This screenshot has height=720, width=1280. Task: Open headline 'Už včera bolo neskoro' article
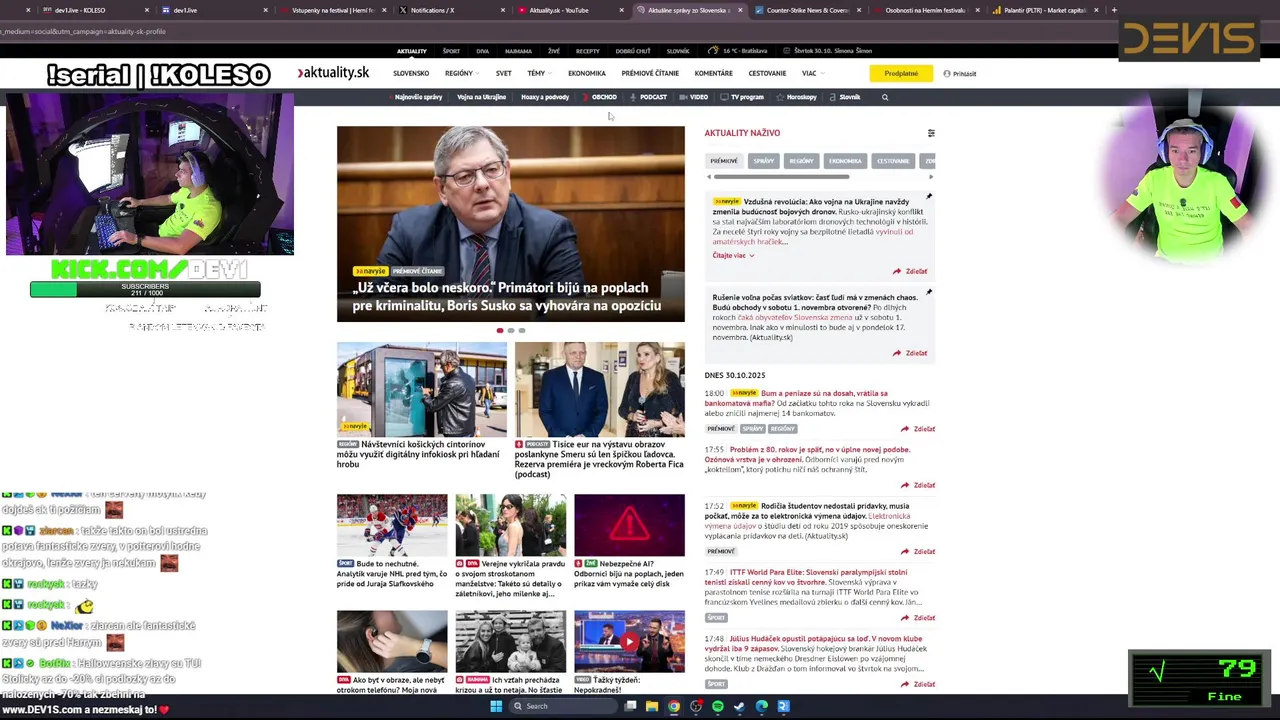(506, 296)
